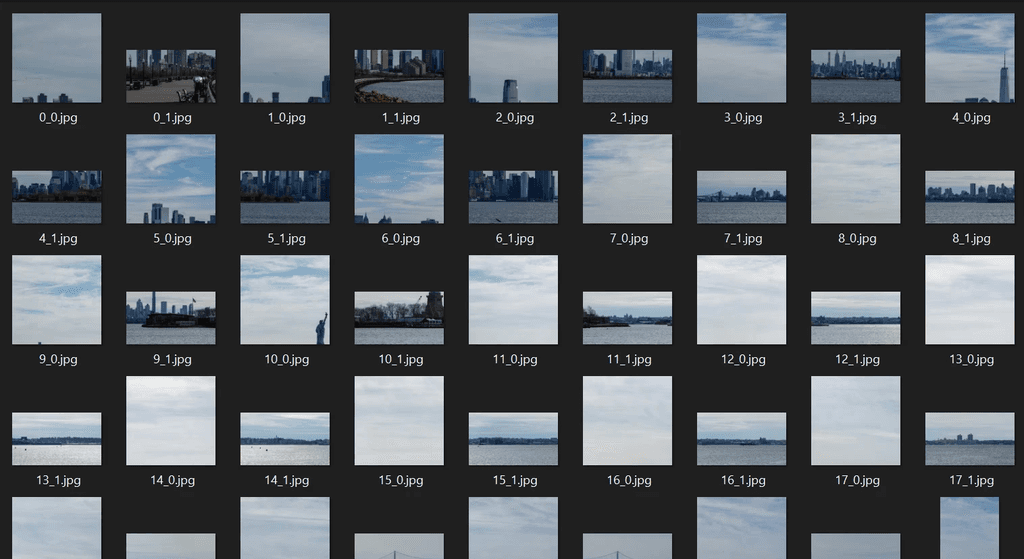Click the 13_1.jpg file name
Viewport: 1024px width, 559px height.
click(x=58, y=481)
